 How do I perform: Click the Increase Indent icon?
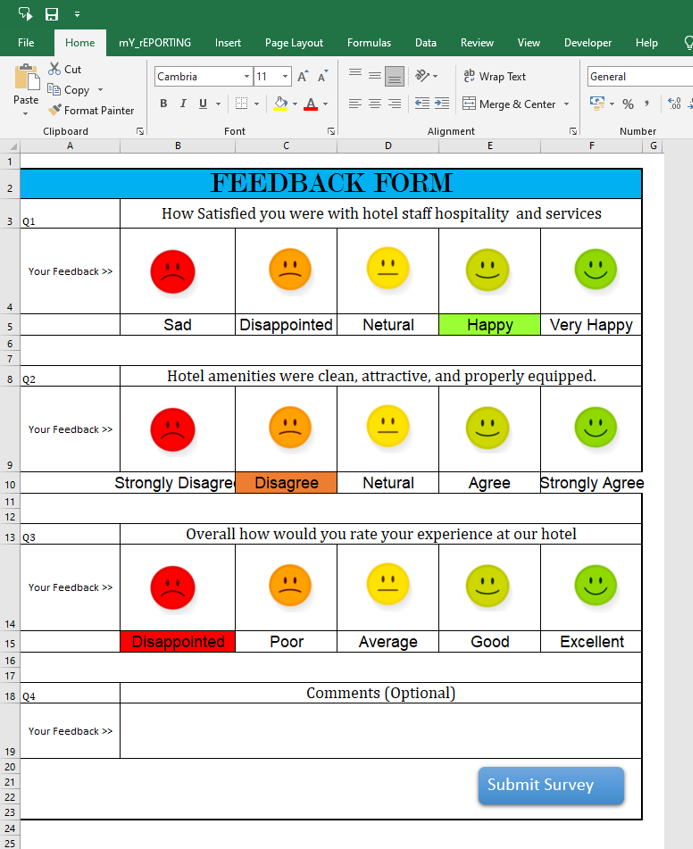click(x=441, y=104)
